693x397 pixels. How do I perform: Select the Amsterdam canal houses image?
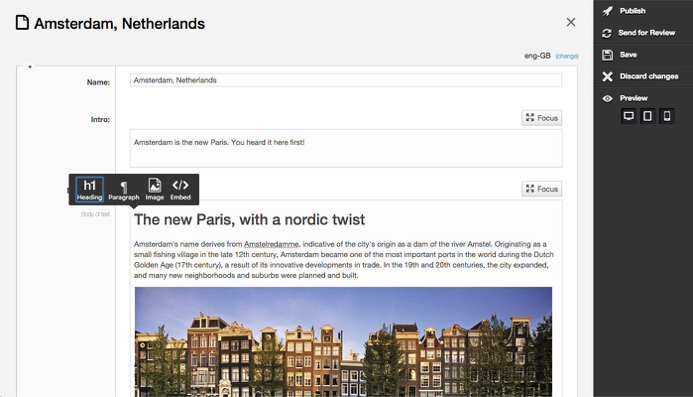click(343, 342)
